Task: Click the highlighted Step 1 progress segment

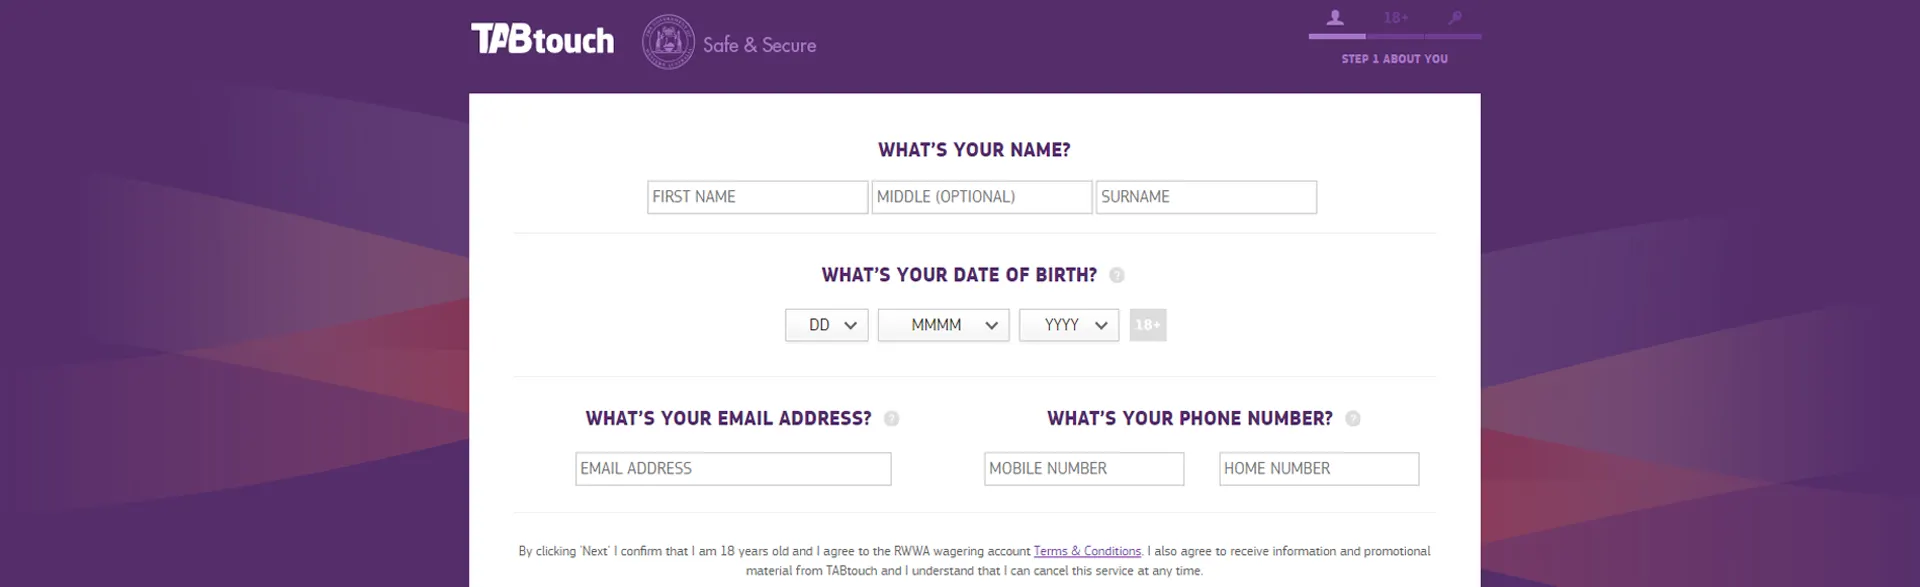Action: coord(1335,35)
